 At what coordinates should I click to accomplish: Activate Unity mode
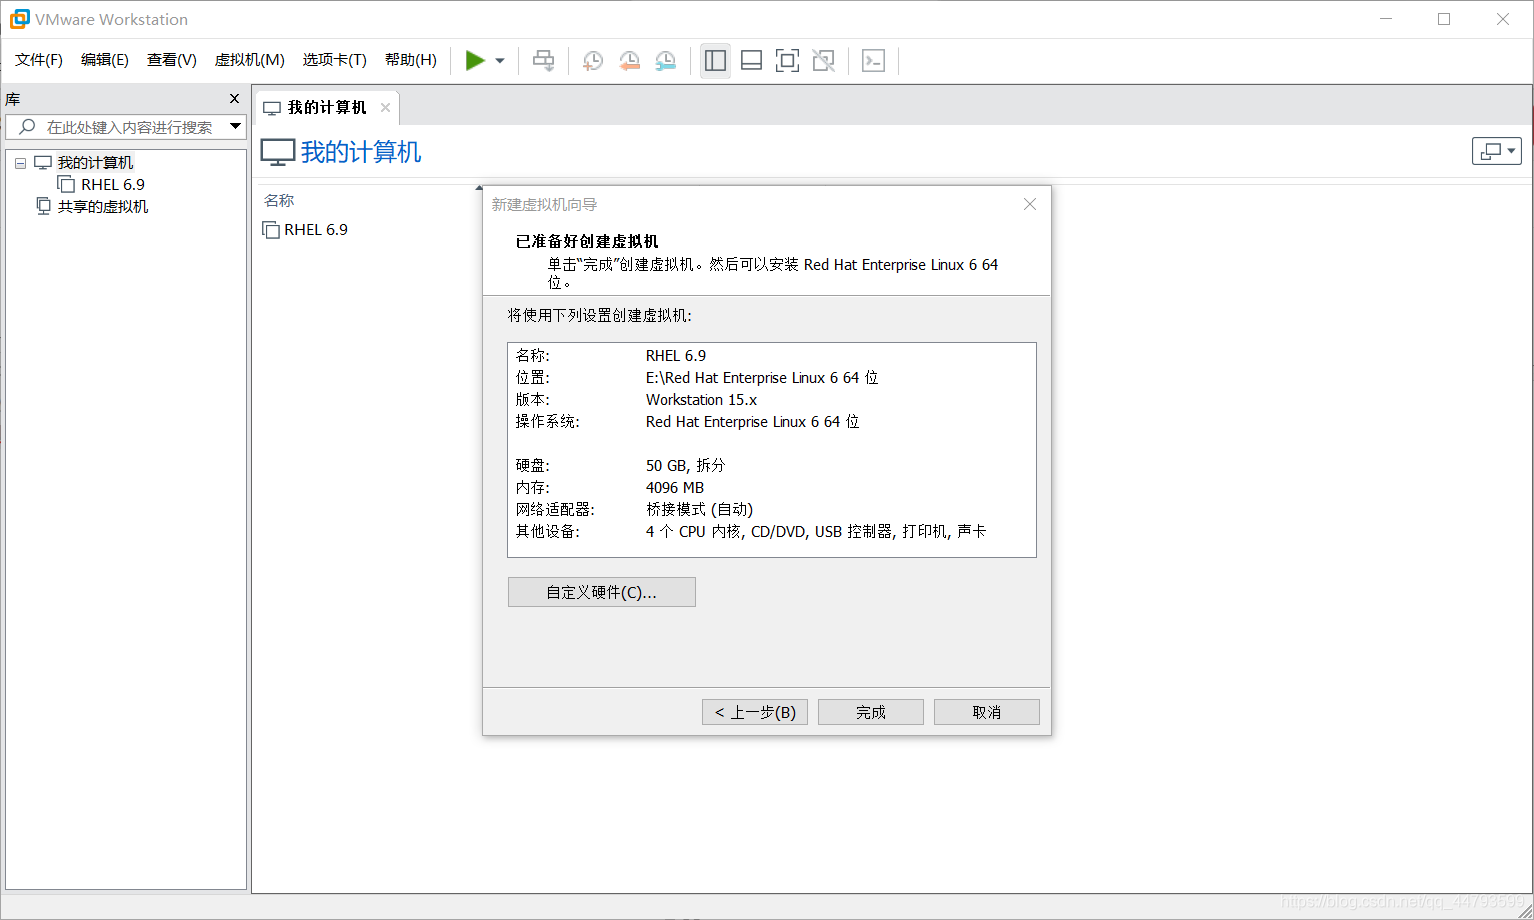pyautogui.click(x=823, y=60)
